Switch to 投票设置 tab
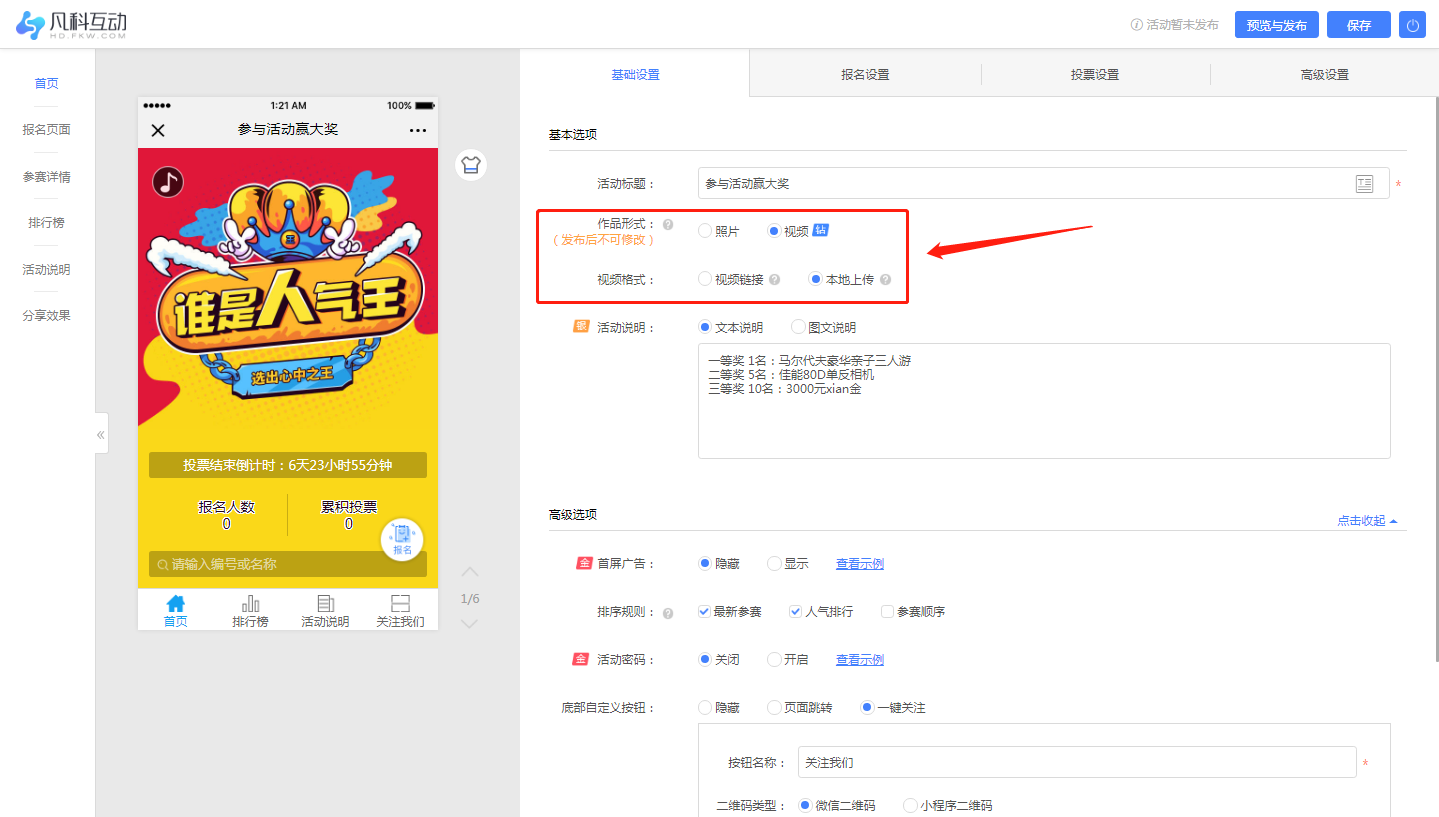Screen dimensions: 1439x817 tap(1095, 75)
